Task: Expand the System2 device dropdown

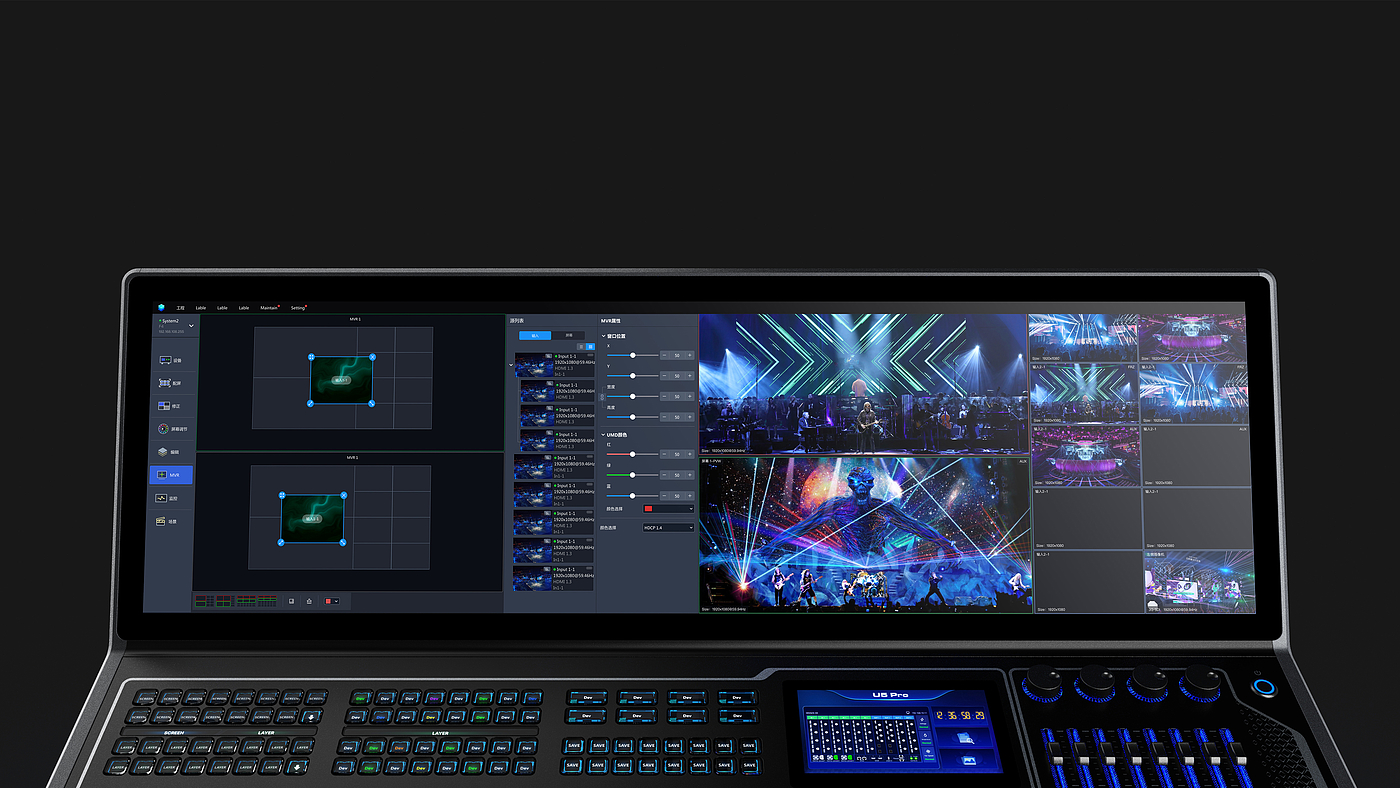Action: tap(191, 325)
